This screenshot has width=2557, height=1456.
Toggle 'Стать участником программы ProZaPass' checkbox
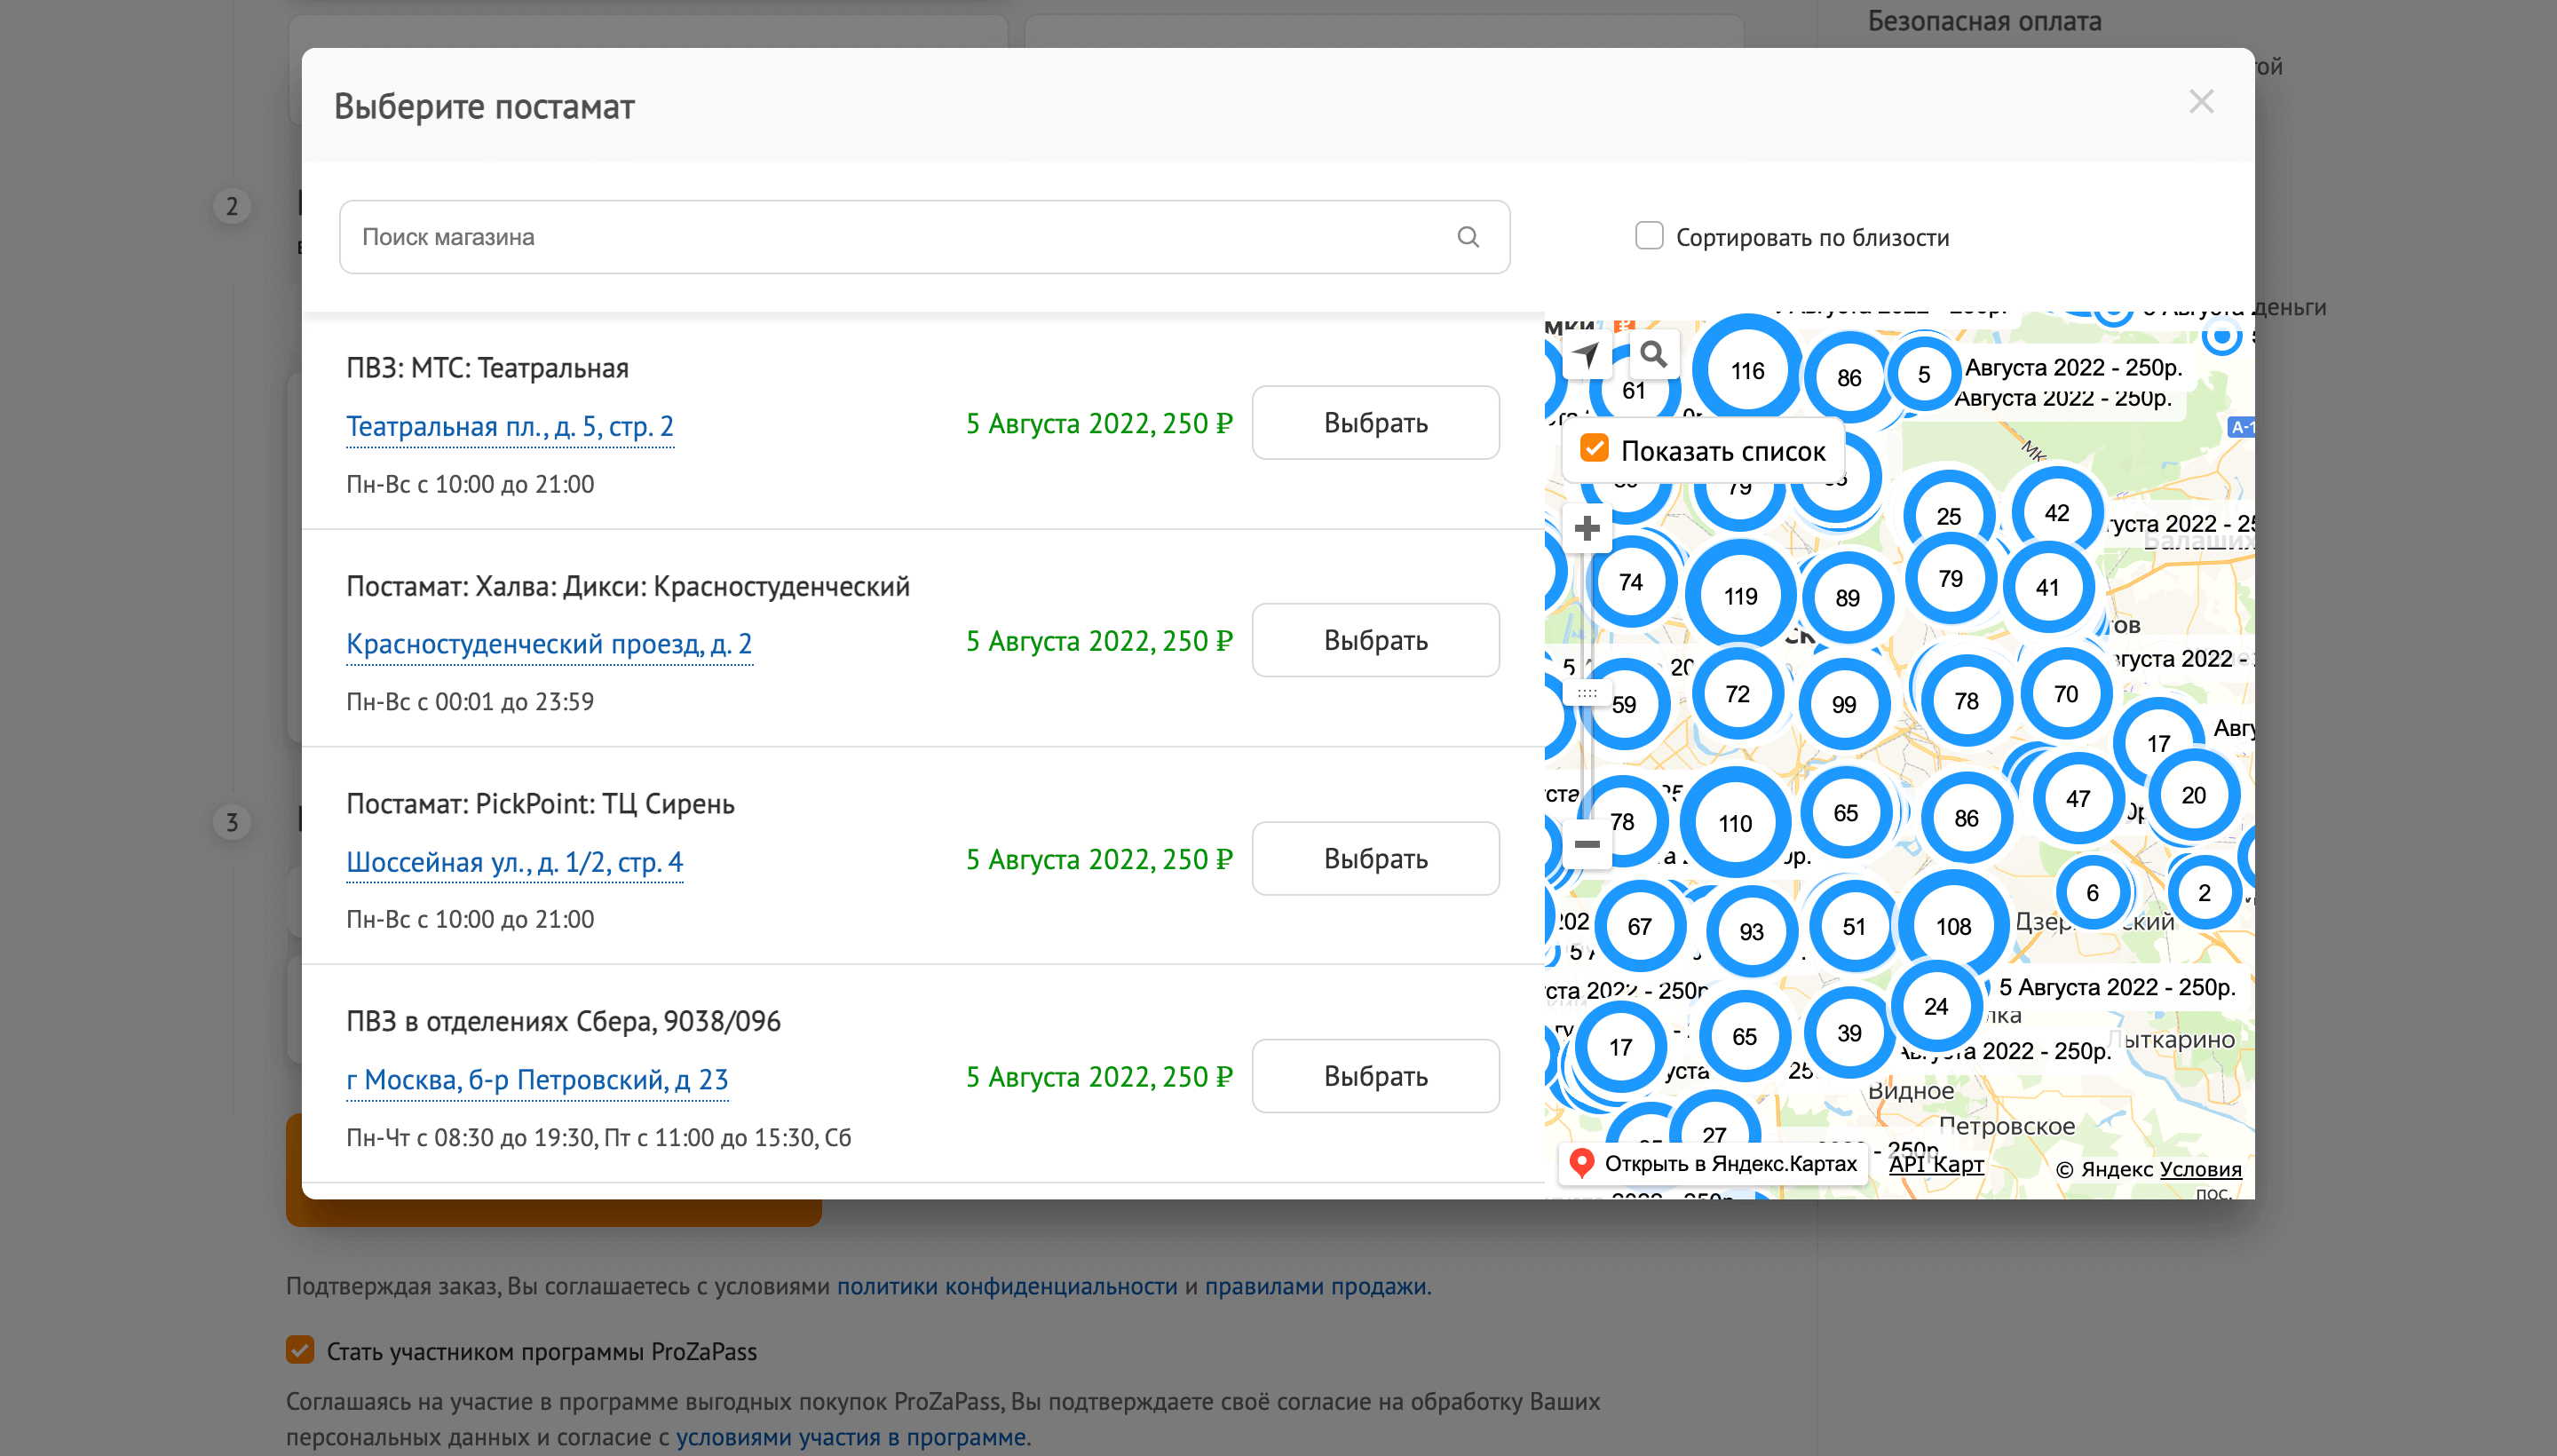pos(300,1350)
